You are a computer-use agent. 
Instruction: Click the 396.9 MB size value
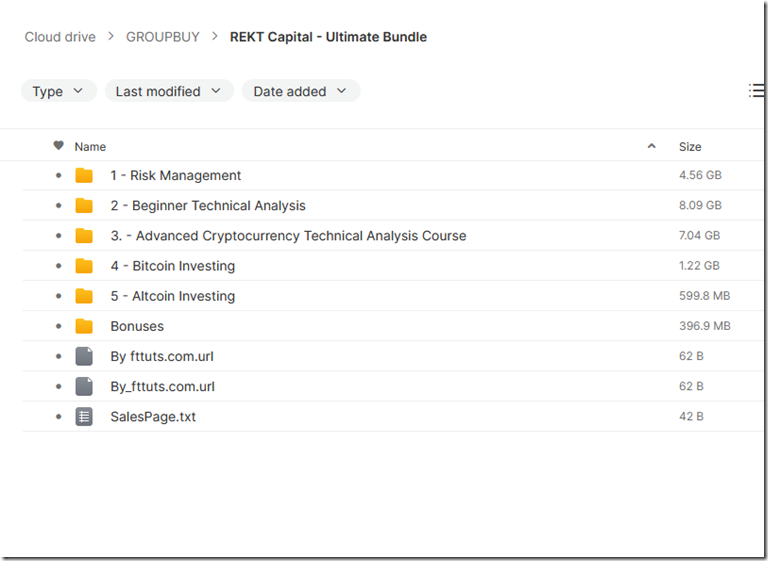[x=705, y=326]
